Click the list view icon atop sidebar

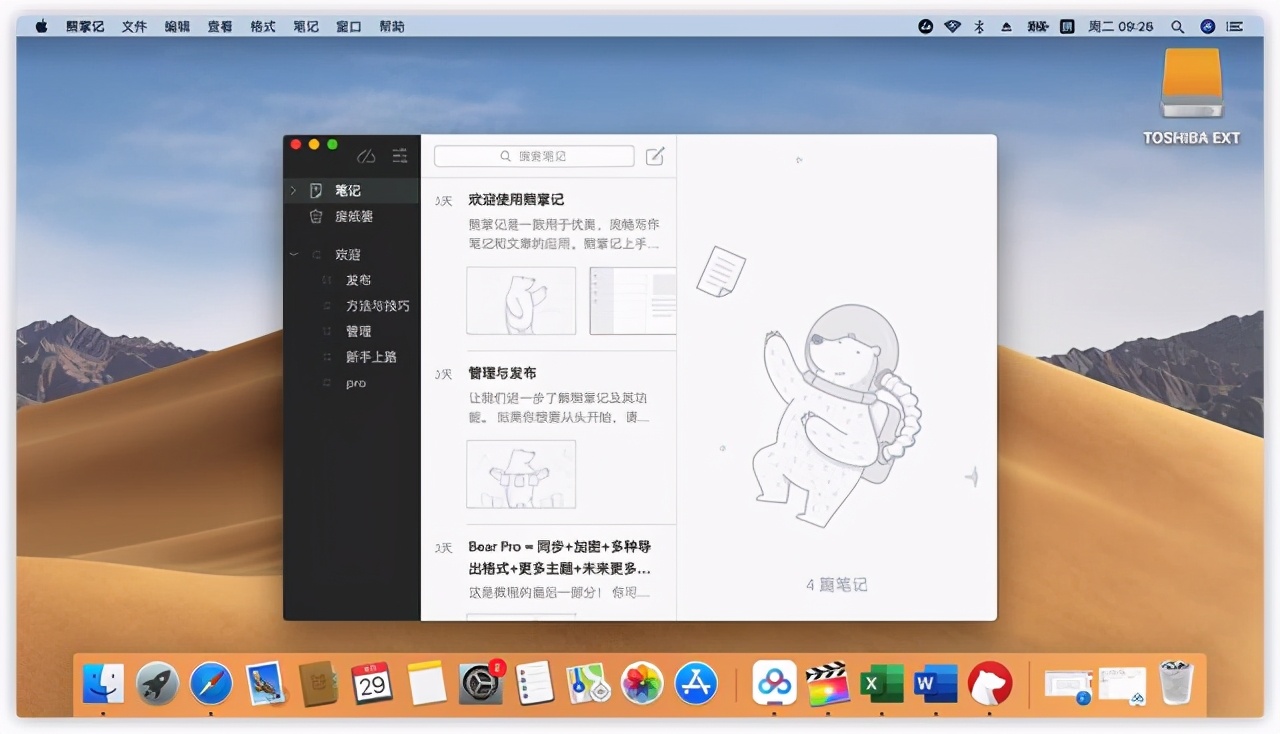pos(398,156)
